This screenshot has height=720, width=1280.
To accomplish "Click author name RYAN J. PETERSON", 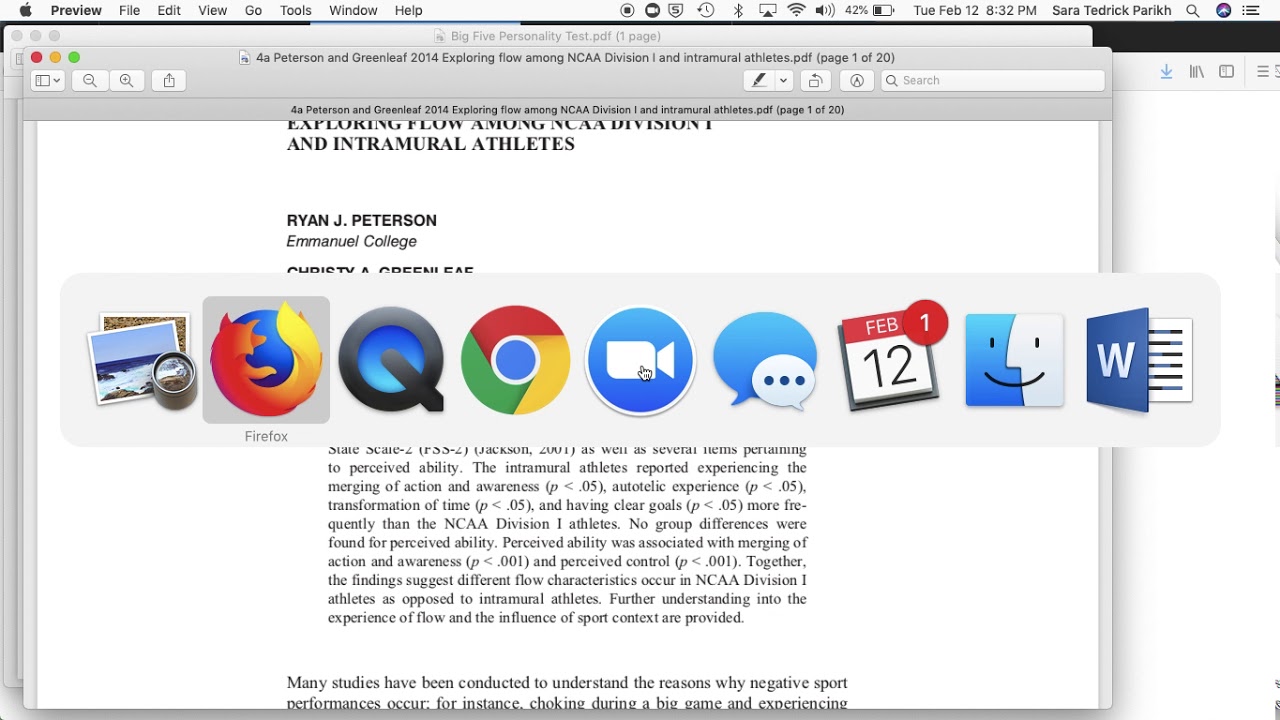I will [x=362, y=221].
